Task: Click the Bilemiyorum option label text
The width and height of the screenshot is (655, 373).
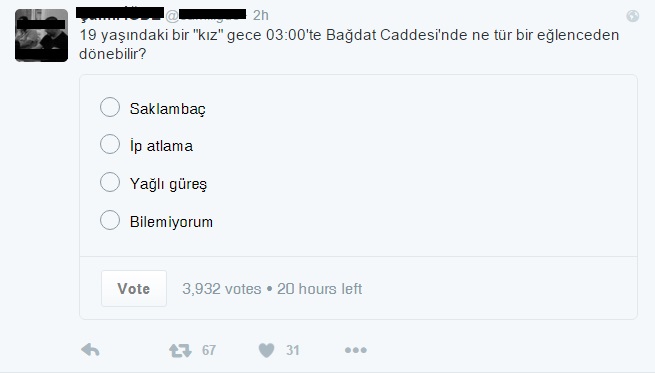Action: coord(171,222)
